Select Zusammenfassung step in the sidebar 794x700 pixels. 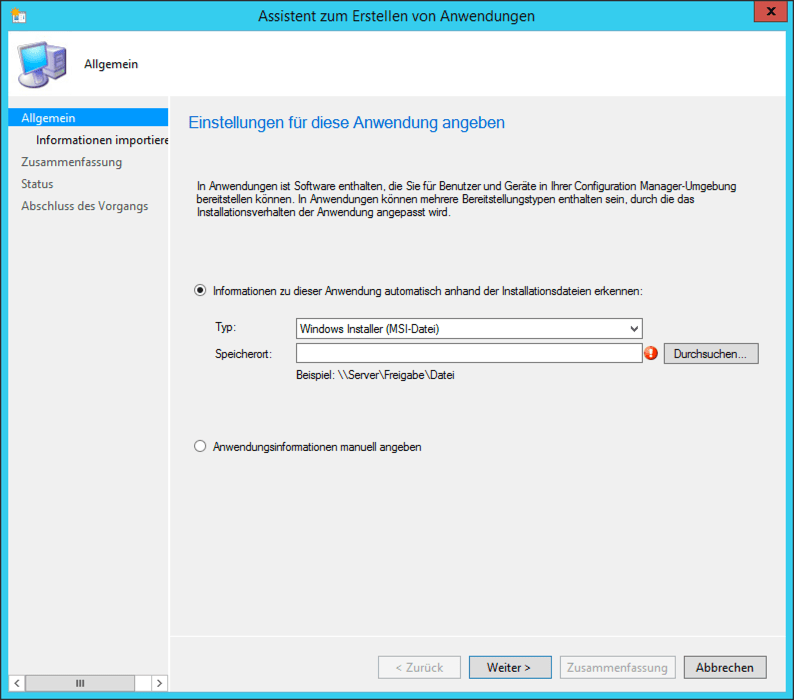point(71,162)
